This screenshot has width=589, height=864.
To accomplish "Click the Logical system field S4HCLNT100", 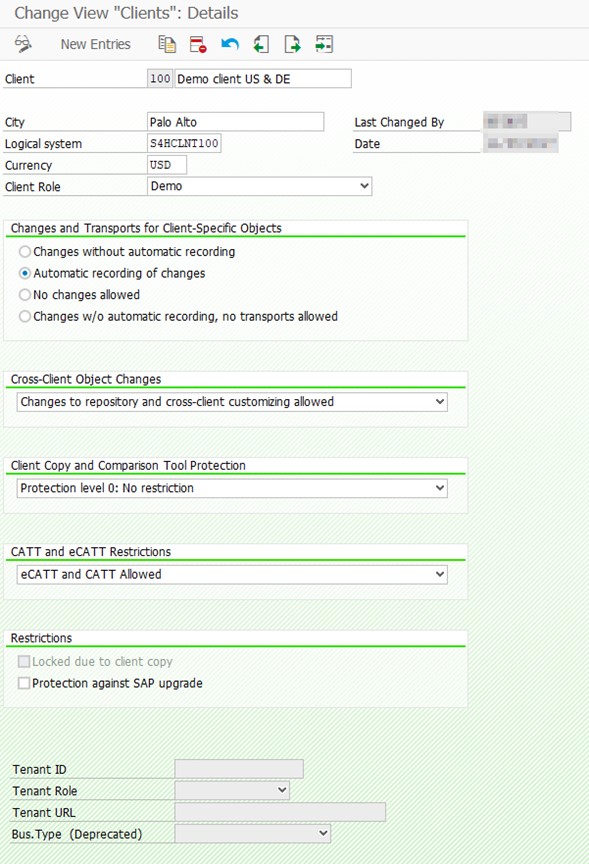I will 184,143.
